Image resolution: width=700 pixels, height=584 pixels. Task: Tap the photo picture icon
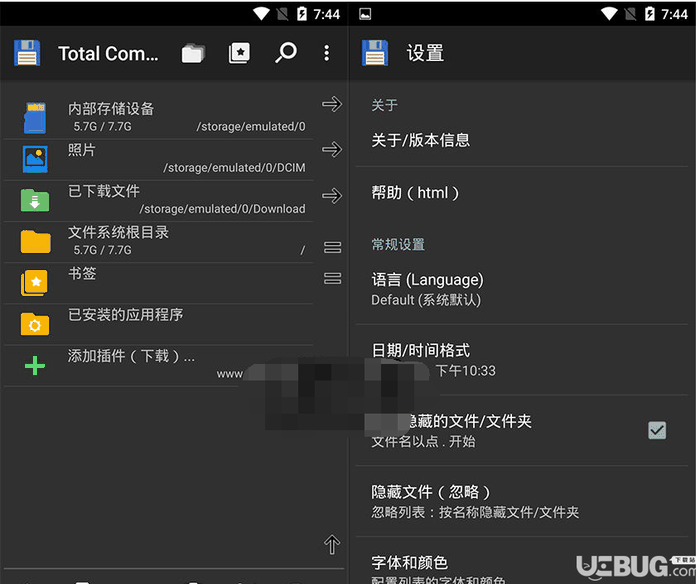coord(35,159)
